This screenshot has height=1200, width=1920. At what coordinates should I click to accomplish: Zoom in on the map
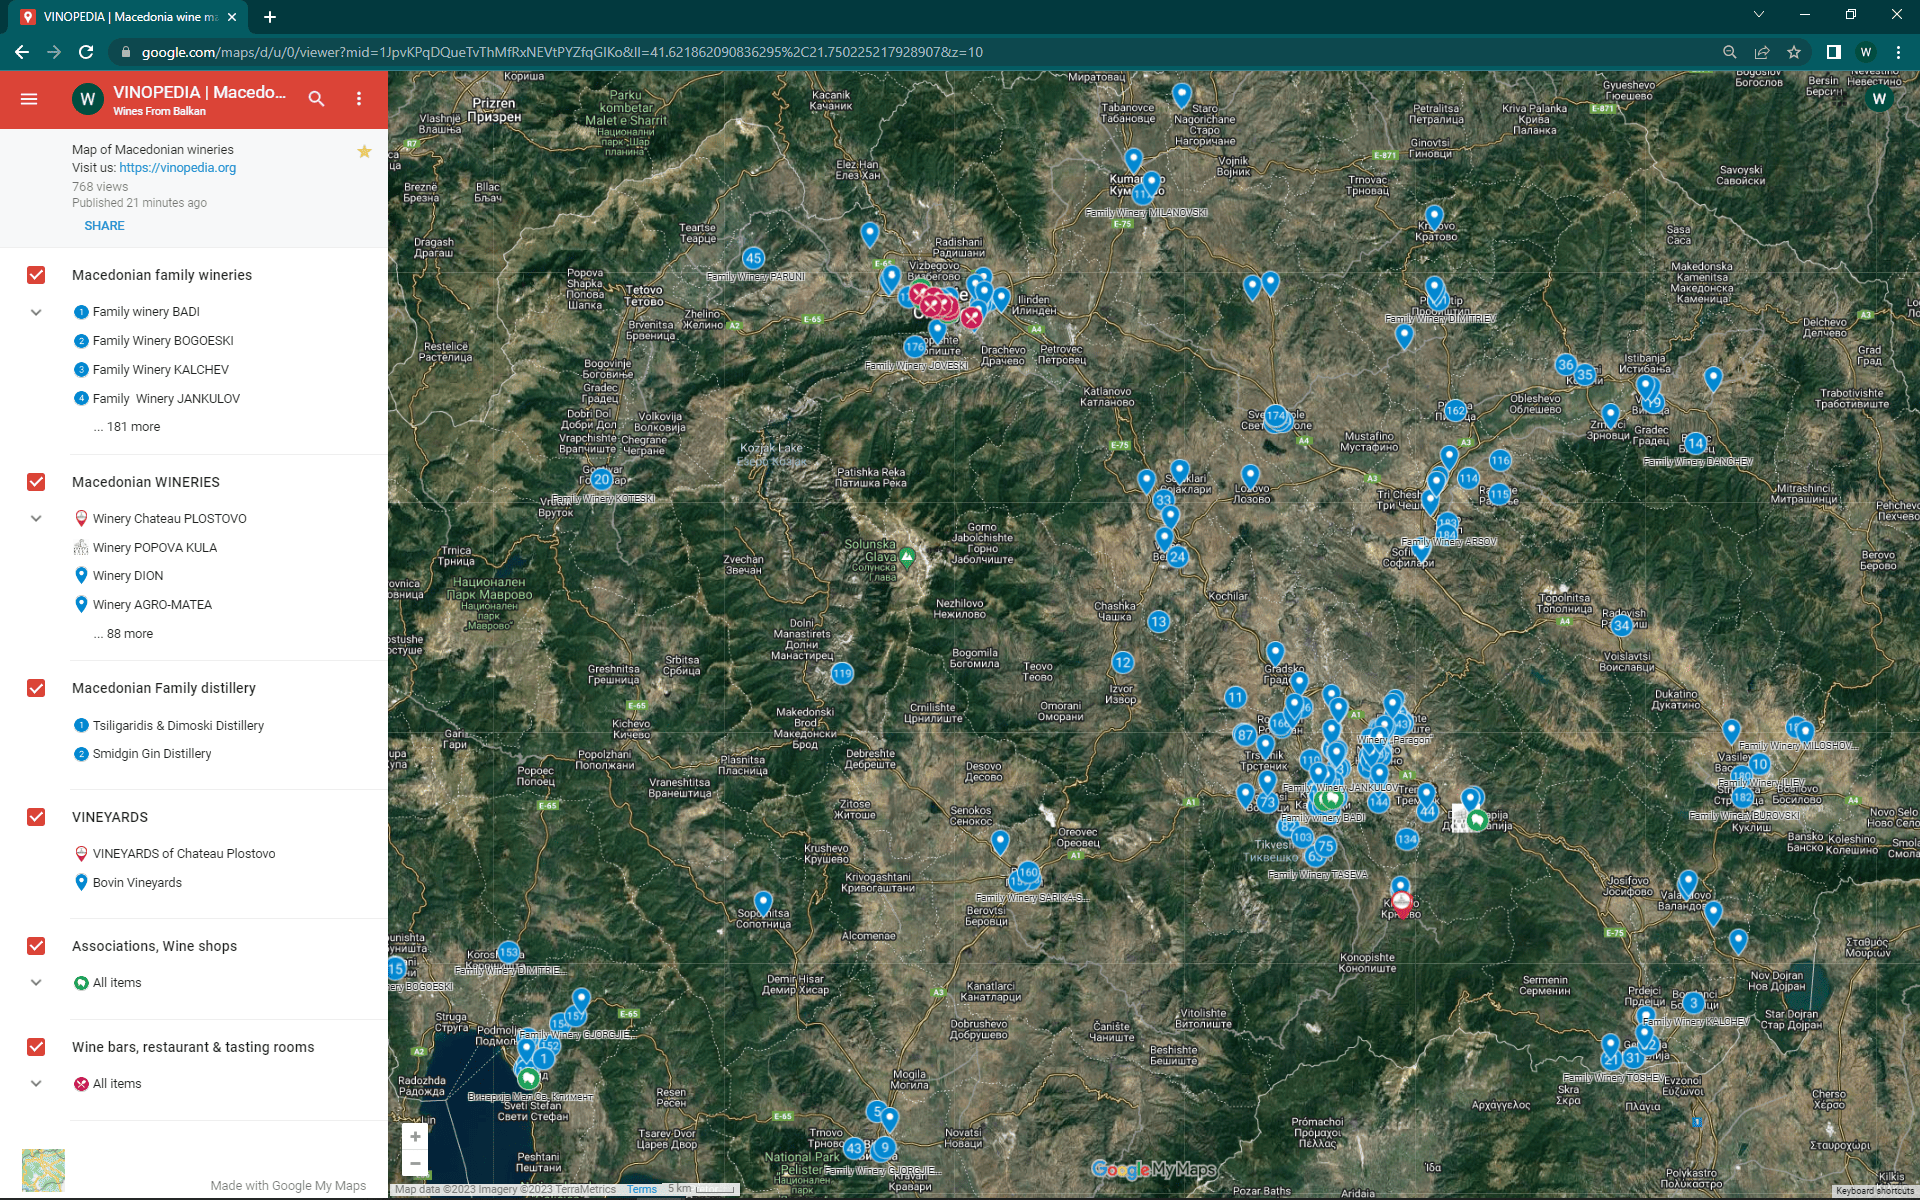(x=415, y=1137)
